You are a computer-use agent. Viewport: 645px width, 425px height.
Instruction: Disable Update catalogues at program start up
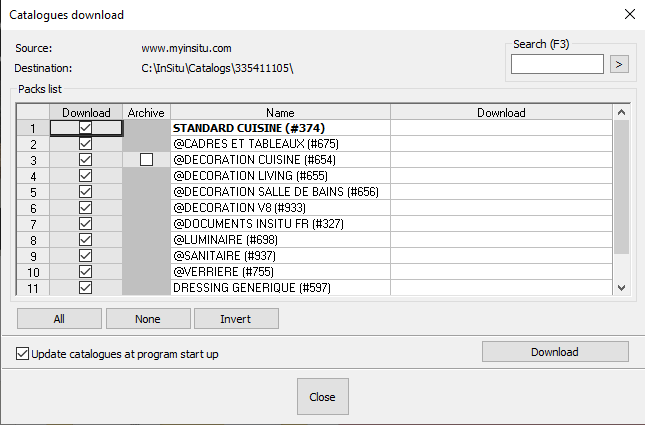point(23,354)
